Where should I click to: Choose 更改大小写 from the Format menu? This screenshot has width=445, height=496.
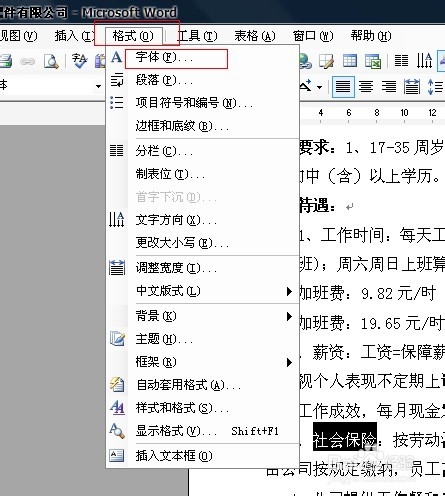click(202, 243)
